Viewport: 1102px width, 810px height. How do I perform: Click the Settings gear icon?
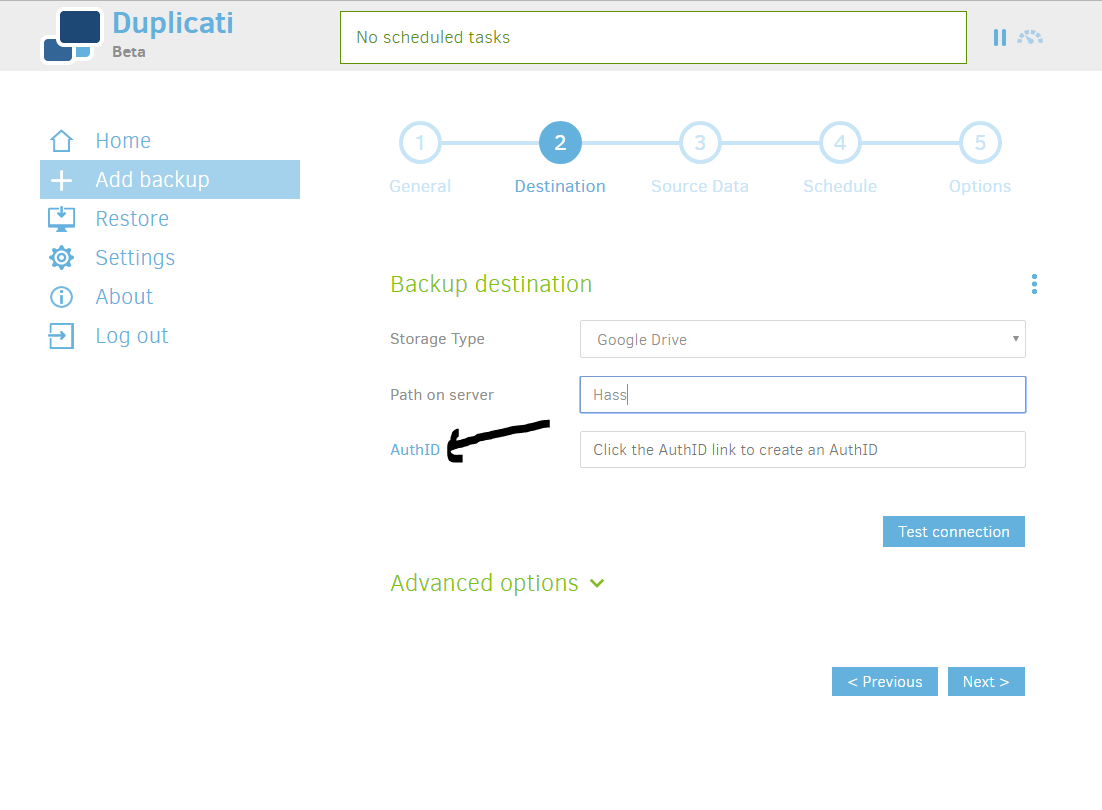pos(61,258)
